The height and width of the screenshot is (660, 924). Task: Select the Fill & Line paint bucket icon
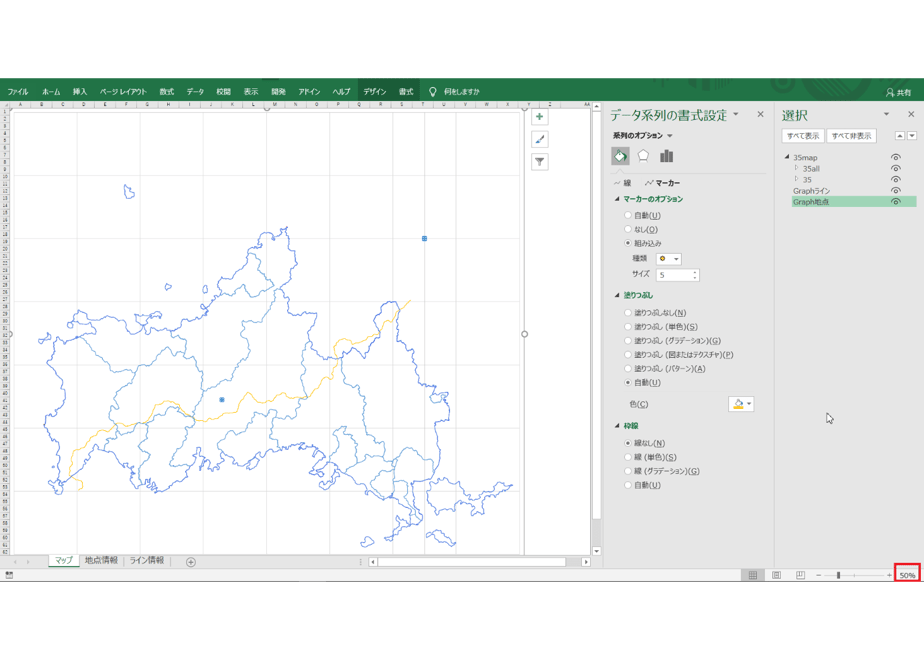(621, 156)
